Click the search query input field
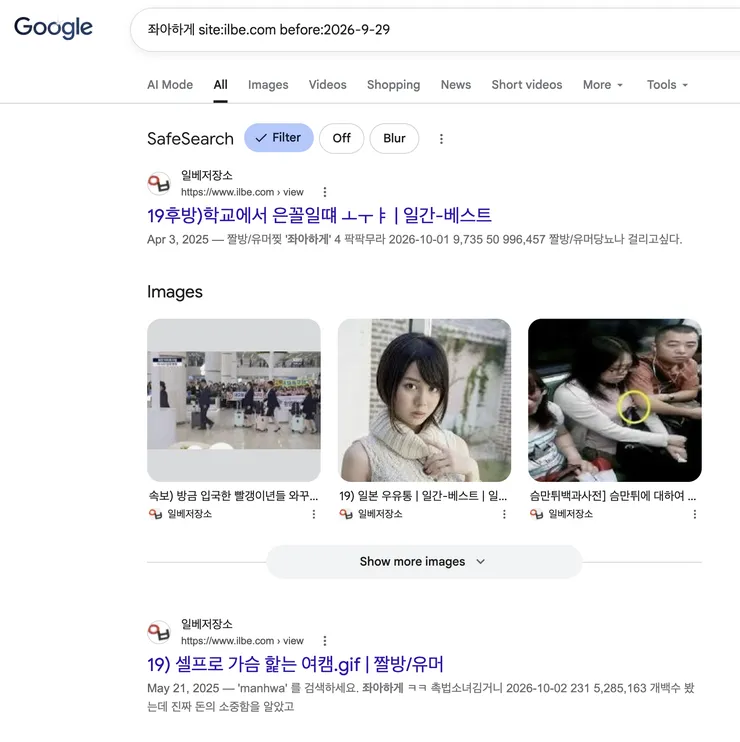Viewport: 740px width, 742px height. point(435,30)
